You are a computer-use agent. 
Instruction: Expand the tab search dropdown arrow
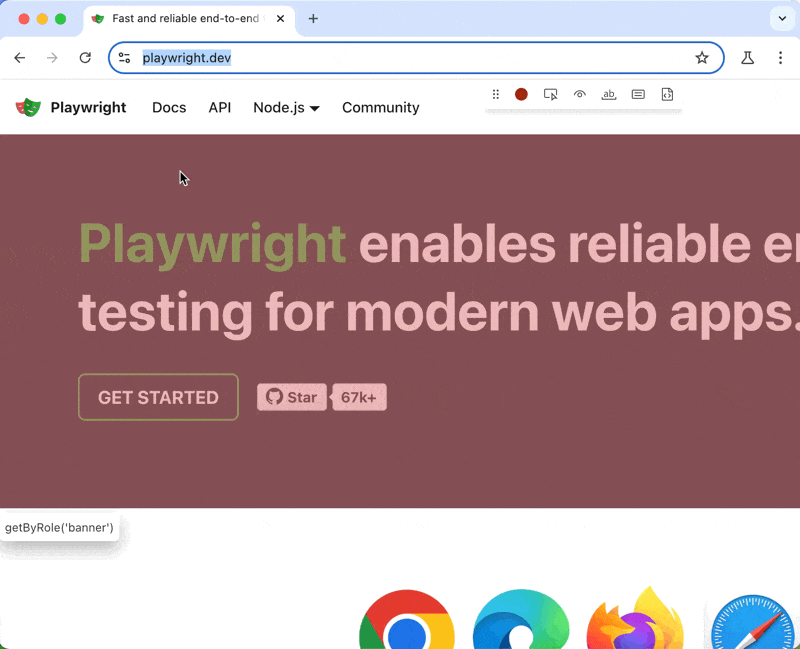(782, 19)
